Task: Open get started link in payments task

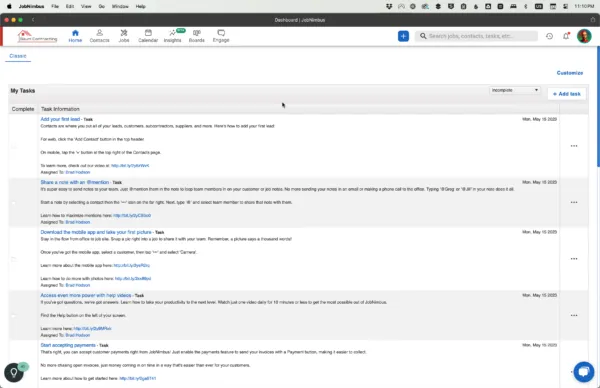Action: click(x=137, y=378)
